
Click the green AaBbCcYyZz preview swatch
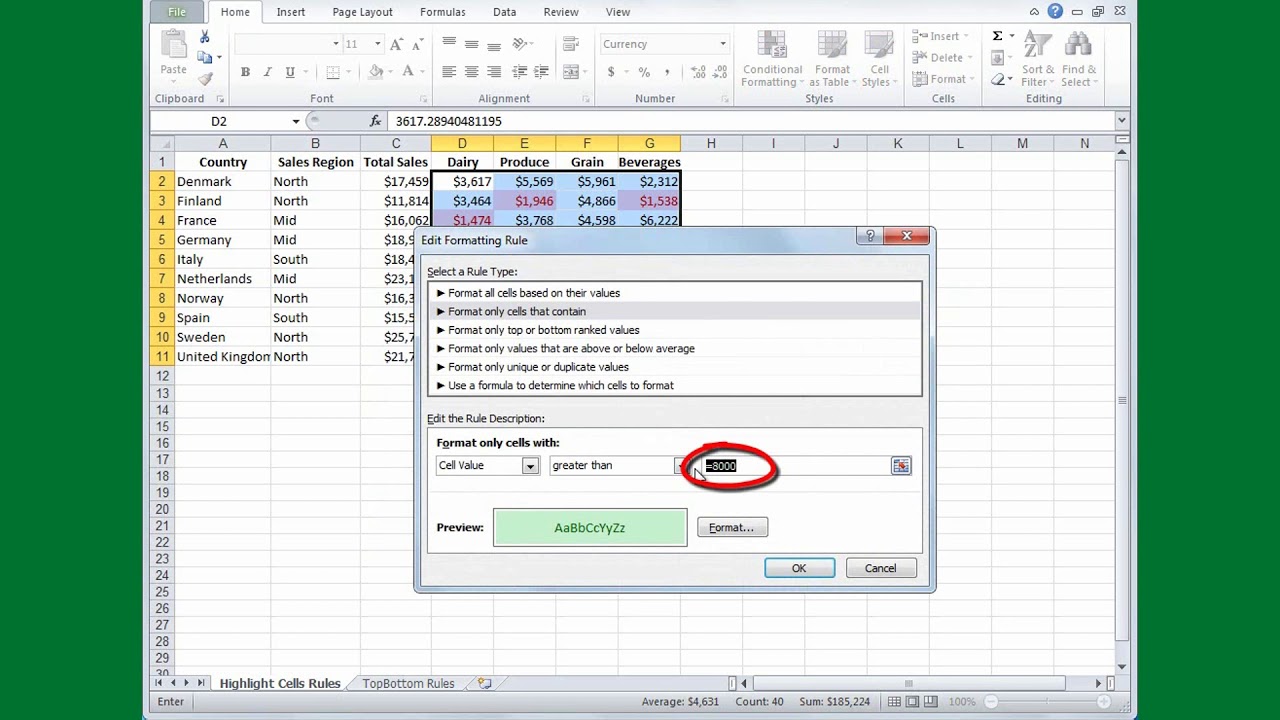[x=589, y=528]
